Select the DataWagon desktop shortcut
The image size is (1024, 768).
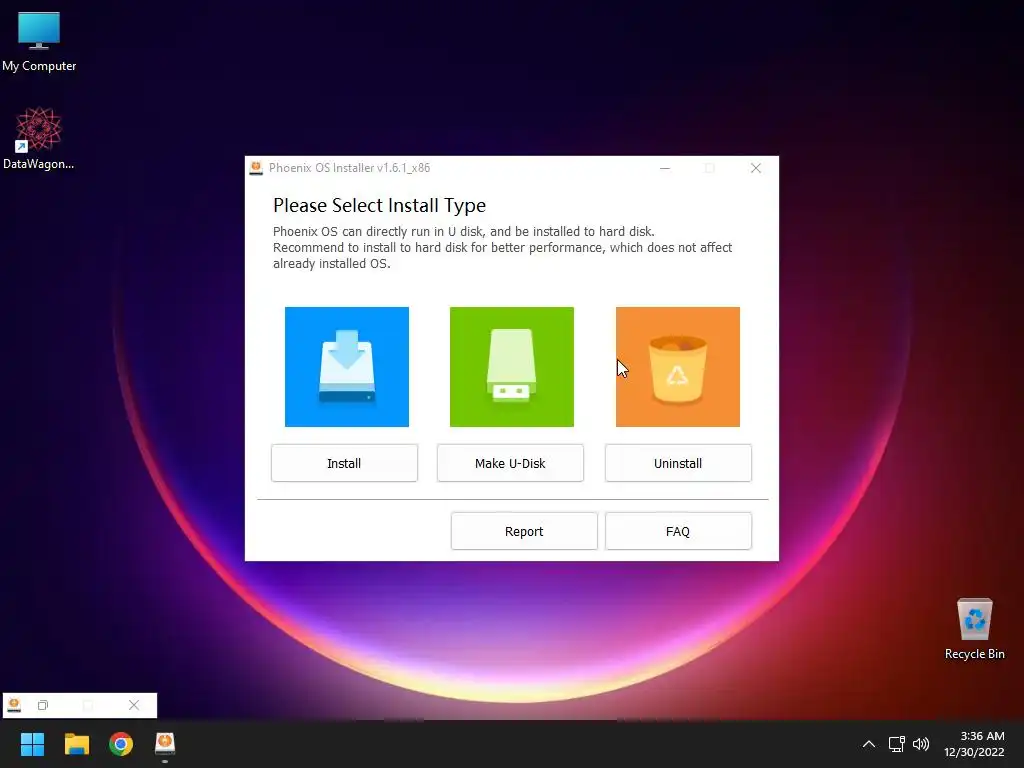[x=39, y=138]
